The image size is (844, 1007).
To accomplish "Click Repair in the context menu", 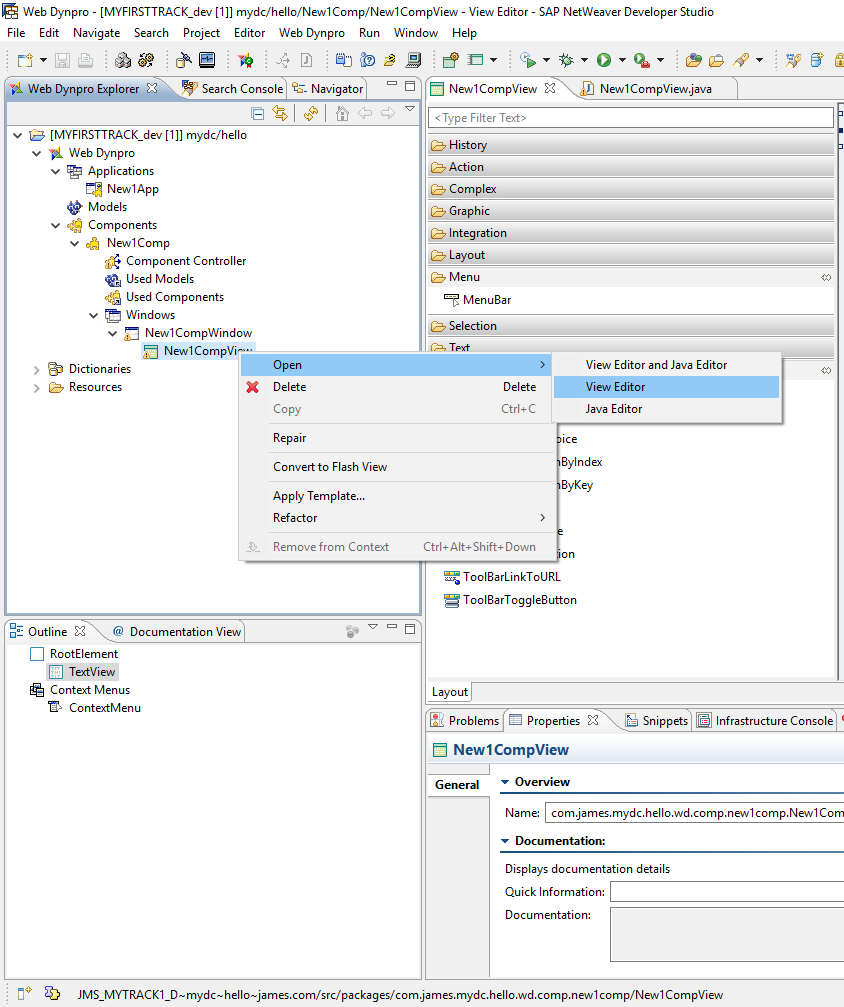I will pyautogui.click(x=398, y=438).
